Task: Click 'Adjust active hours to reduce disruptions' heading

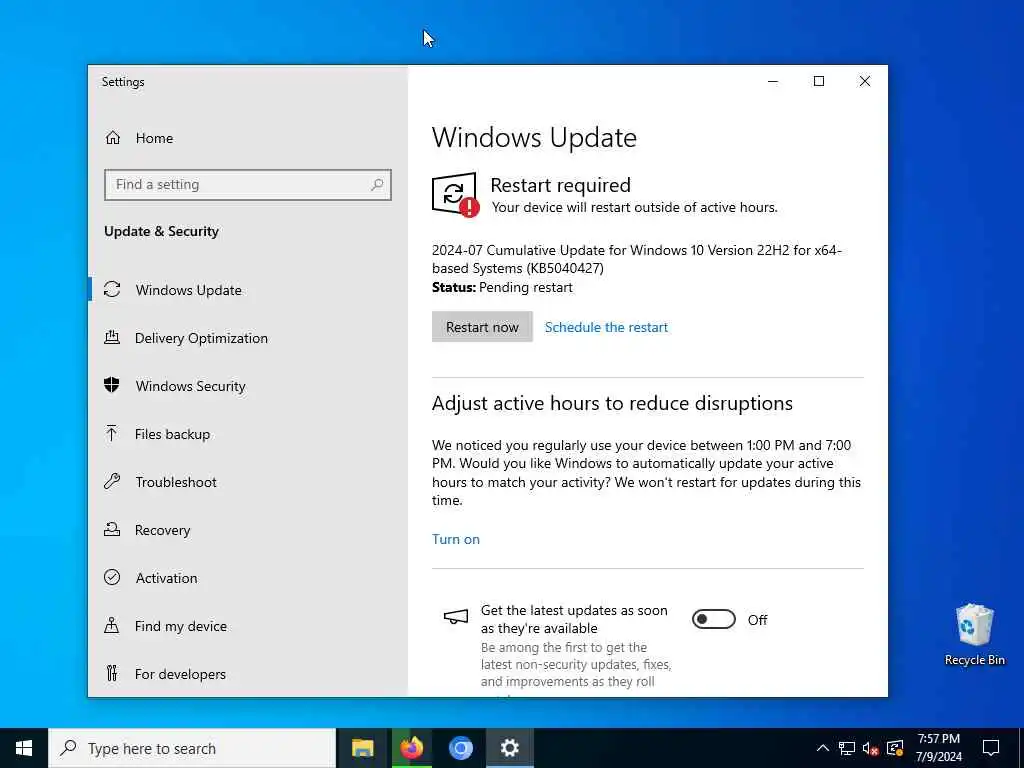Action: click(612, 404)
